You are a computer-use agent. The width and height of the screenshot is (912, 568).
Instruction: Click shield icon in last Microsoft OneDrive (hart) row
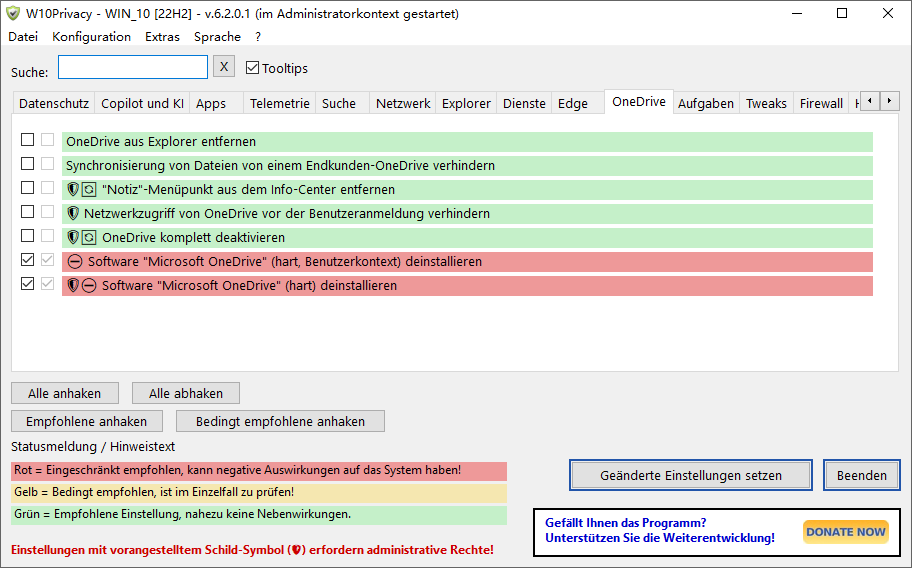pos(73,285)
